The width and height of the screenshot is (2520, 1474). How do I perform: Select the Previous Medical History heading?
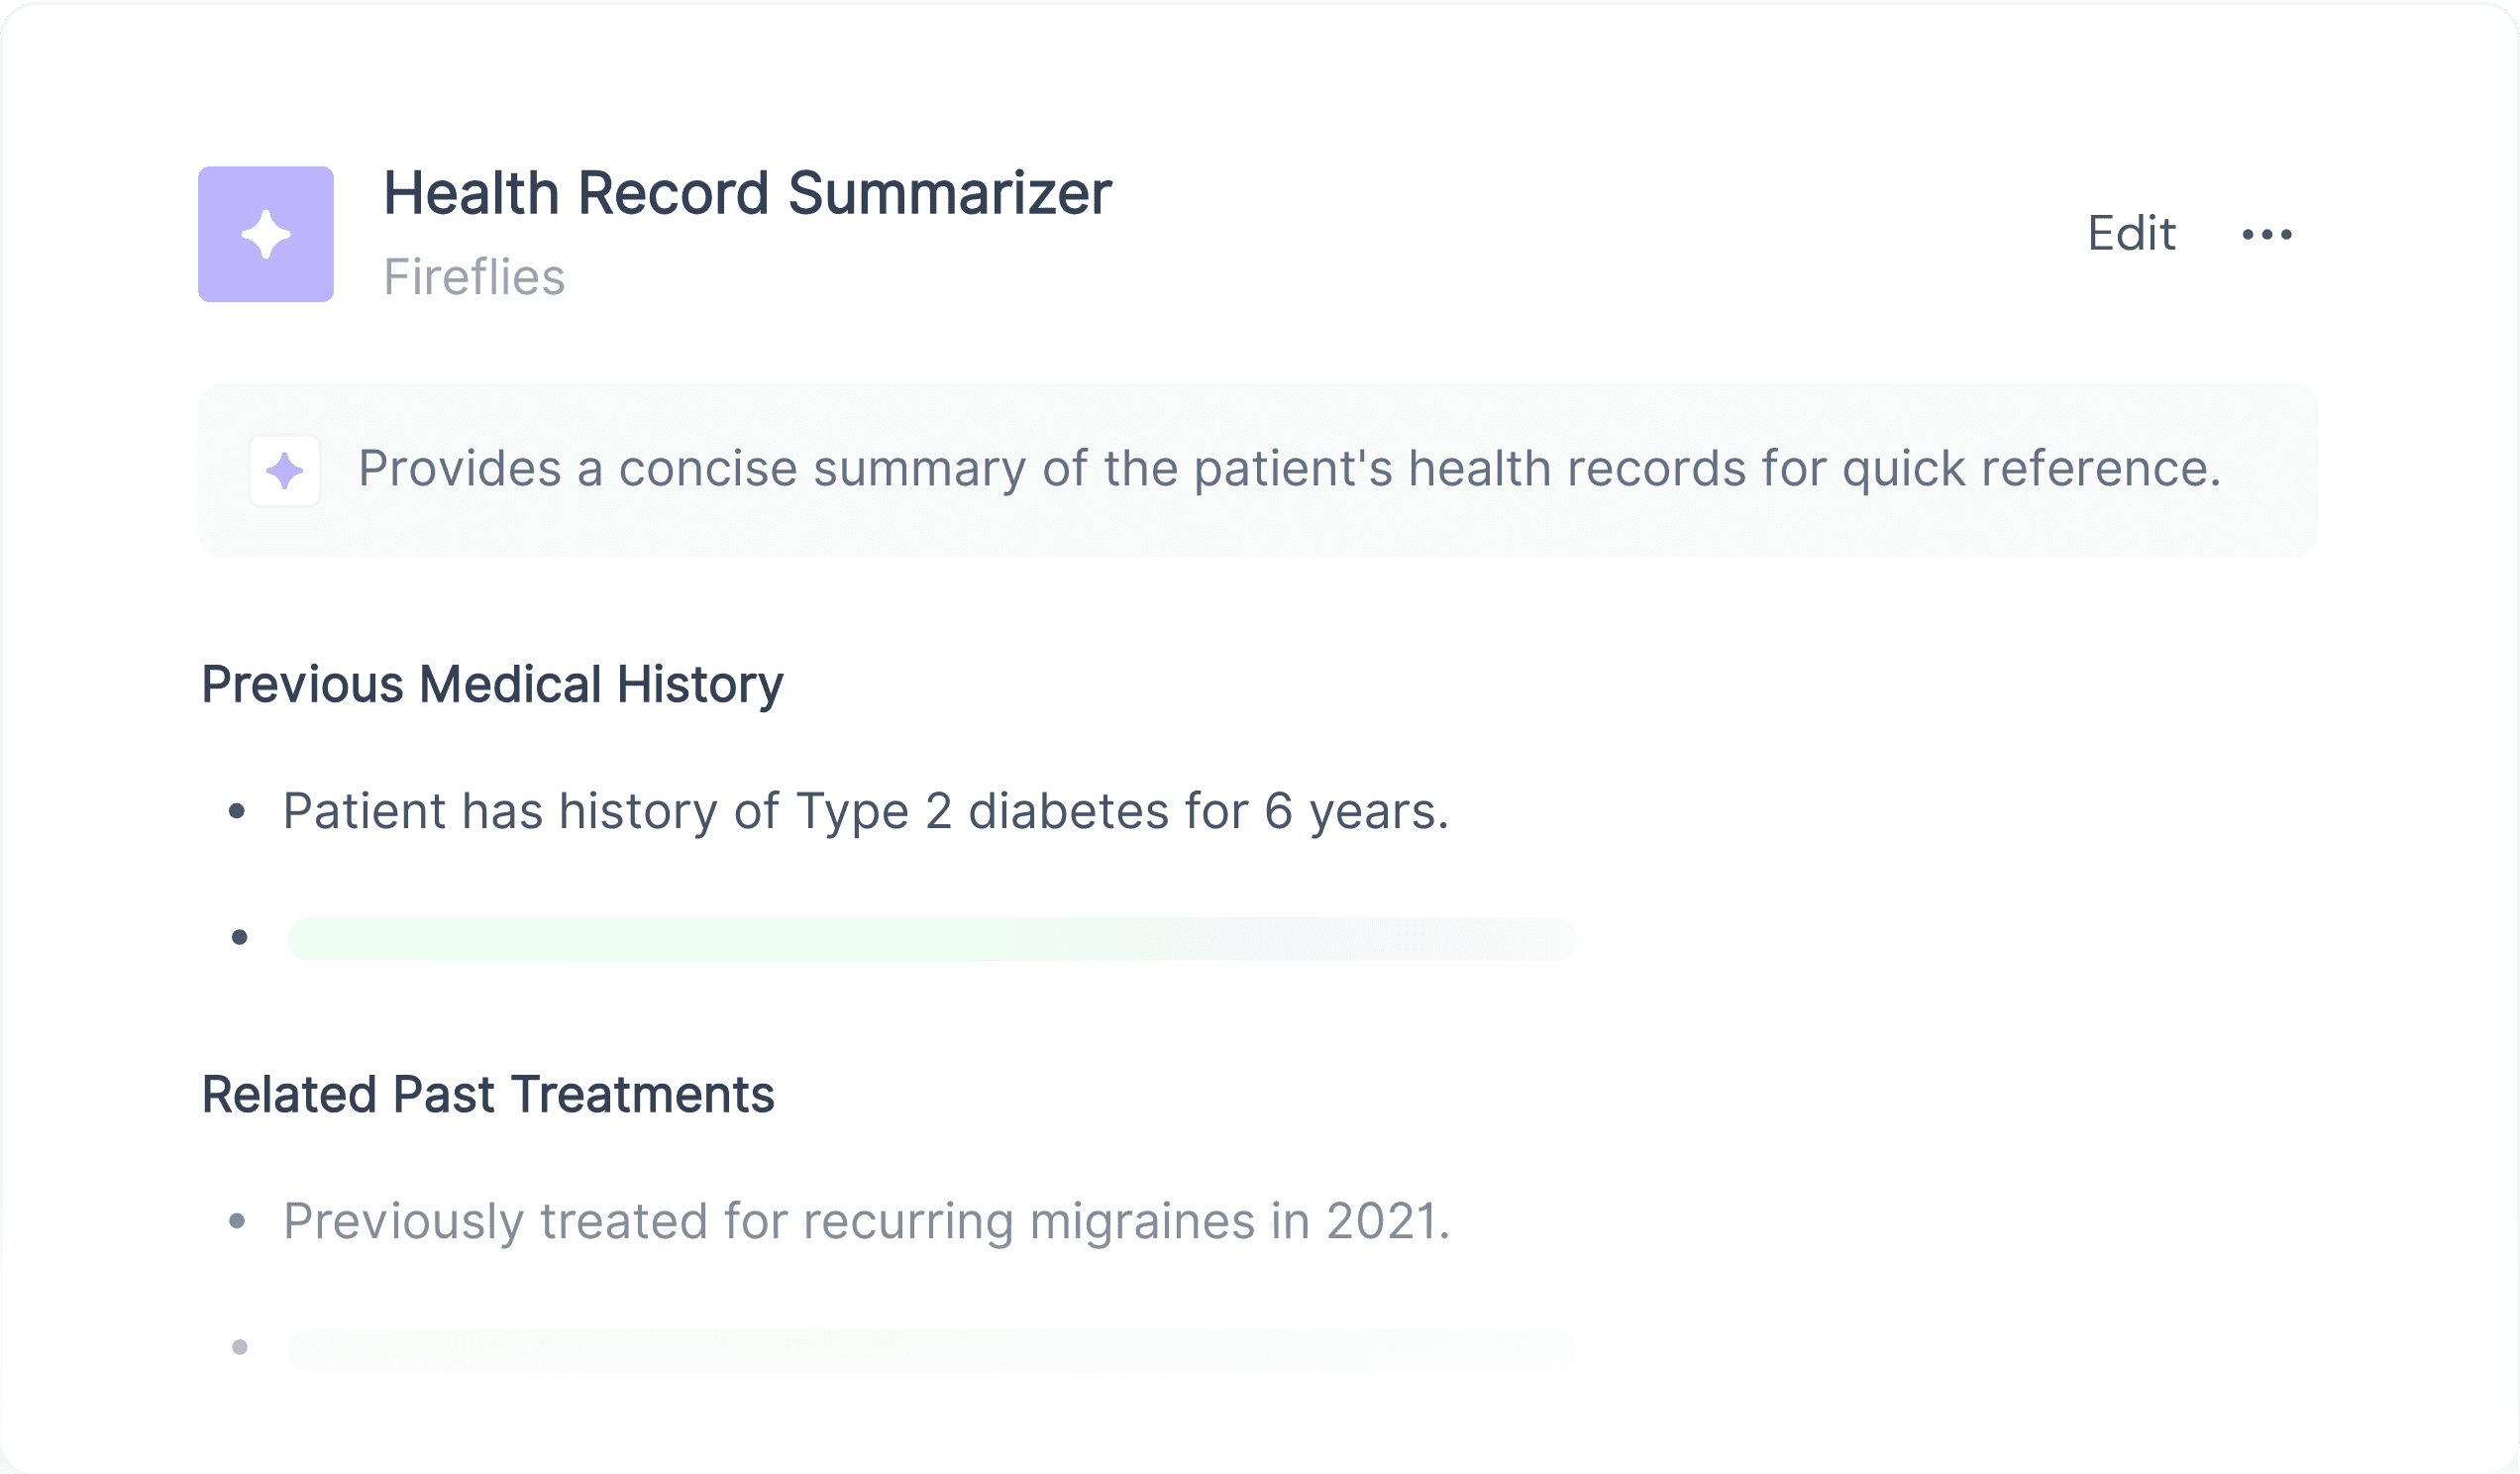[x=492, y=685]
